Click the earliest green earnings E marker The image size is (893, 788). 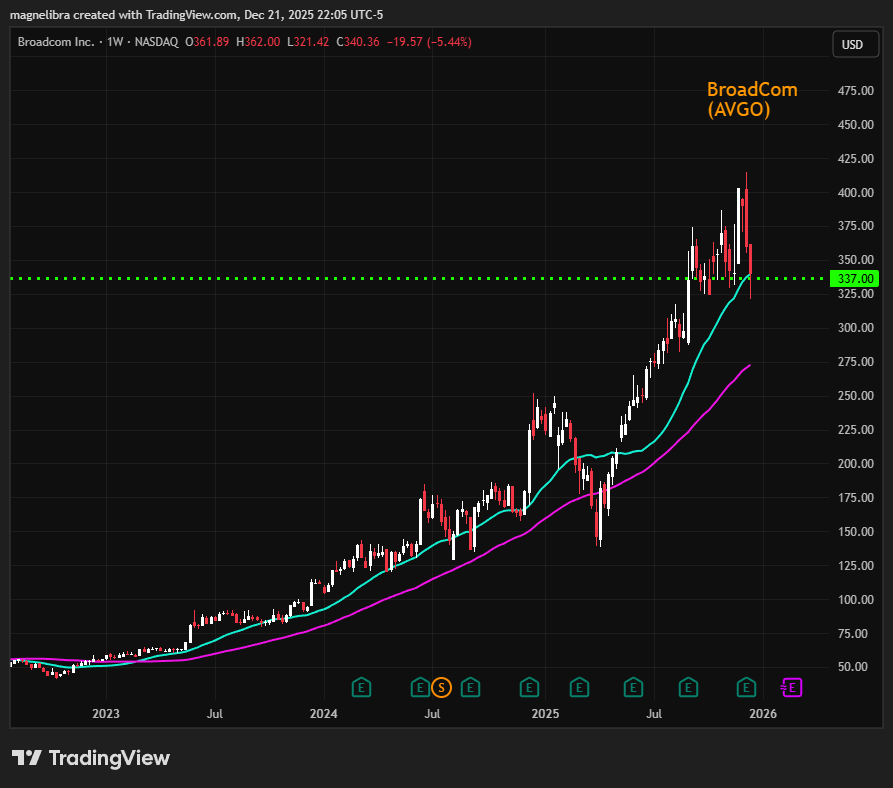361,688
